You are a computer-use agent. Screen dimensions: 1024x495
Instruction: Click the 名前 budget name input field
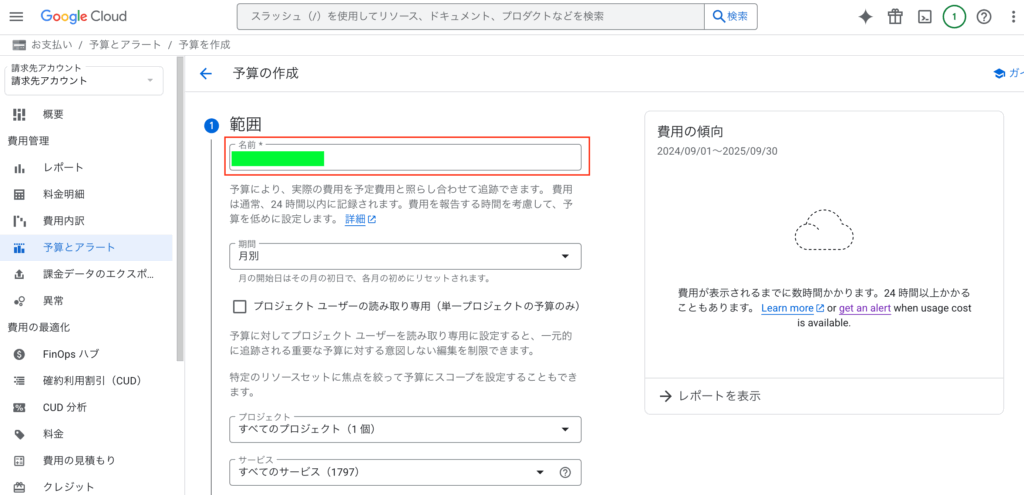(x=405, y=157)
